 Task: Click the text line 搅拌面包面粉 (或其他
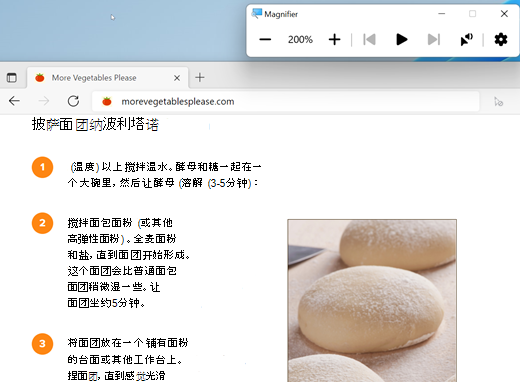click(120, 223)
